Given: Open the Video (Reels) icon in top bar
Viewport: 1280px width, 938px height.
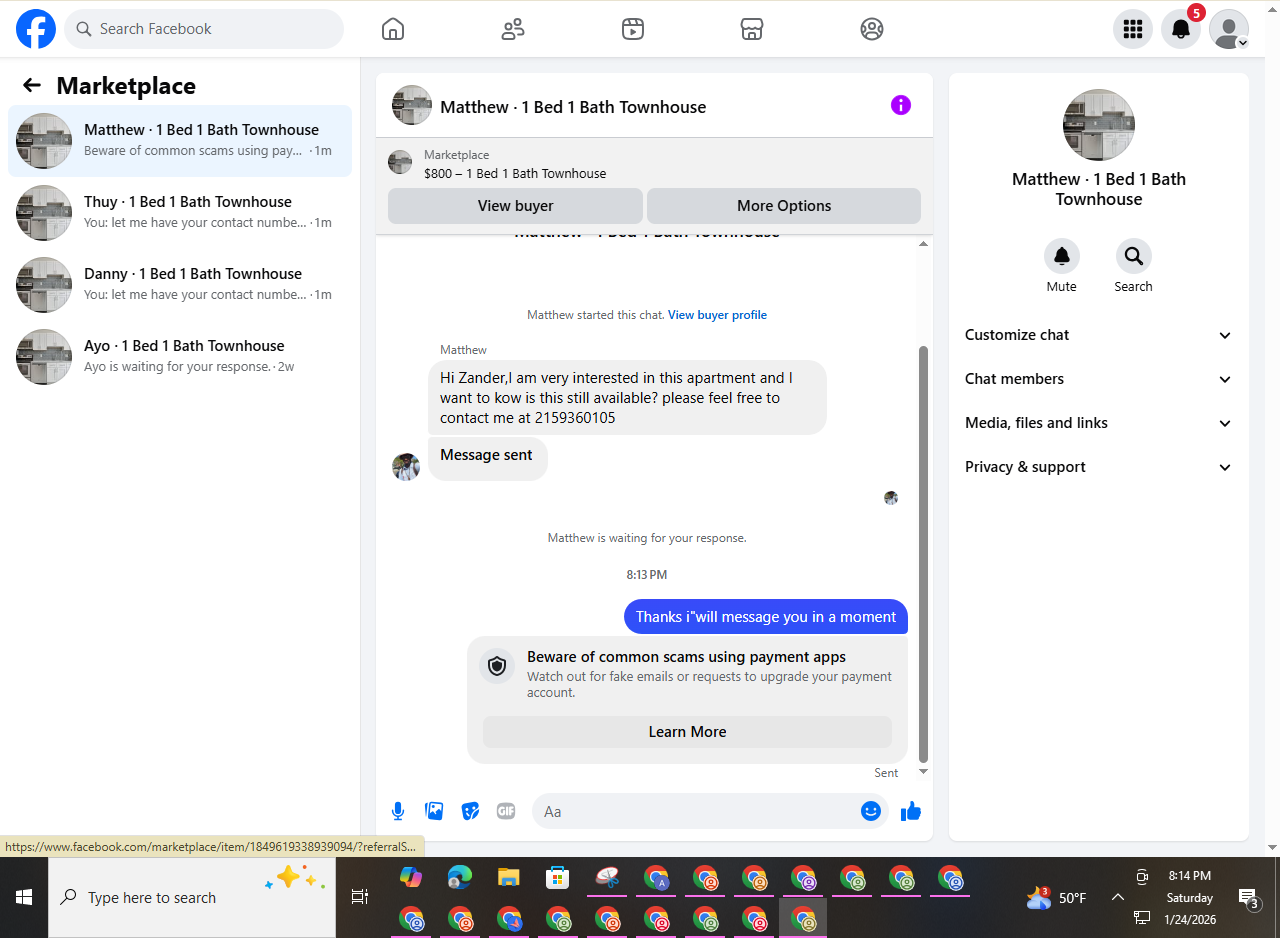Looking at the screenshot, I should coord(632,29).
